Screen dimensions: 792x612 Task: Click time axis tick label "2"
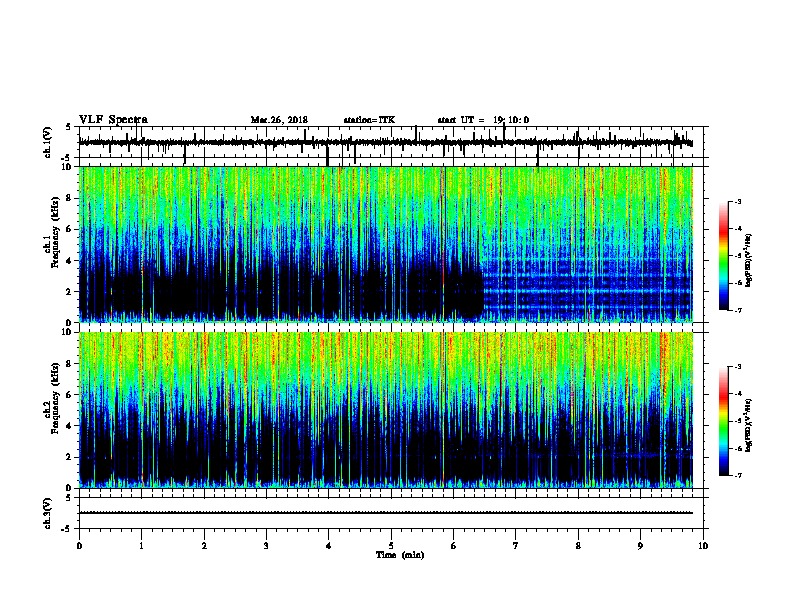pos(204,546)
